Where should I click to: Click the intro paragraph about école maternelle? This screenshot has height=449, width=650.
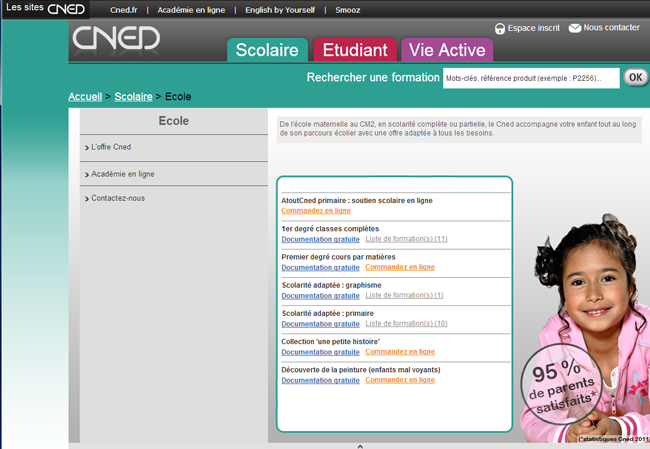(458, 129)
